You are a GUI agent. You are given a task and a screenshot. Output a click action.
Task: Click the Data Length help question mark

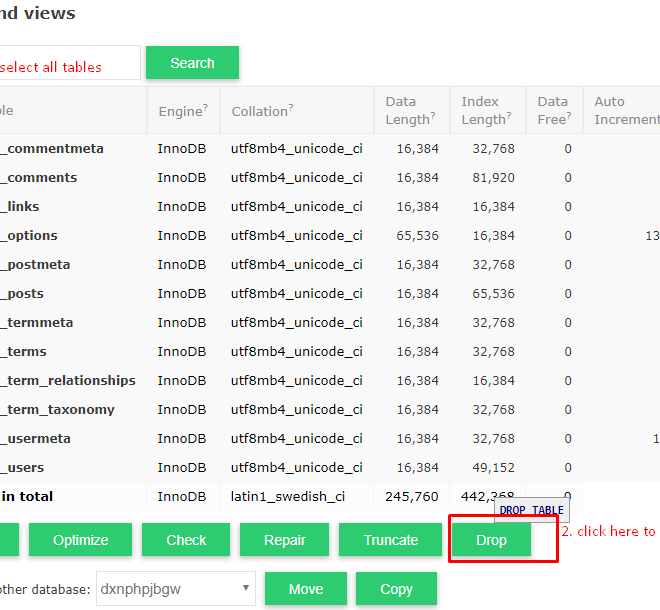click(x=433, y=115)
